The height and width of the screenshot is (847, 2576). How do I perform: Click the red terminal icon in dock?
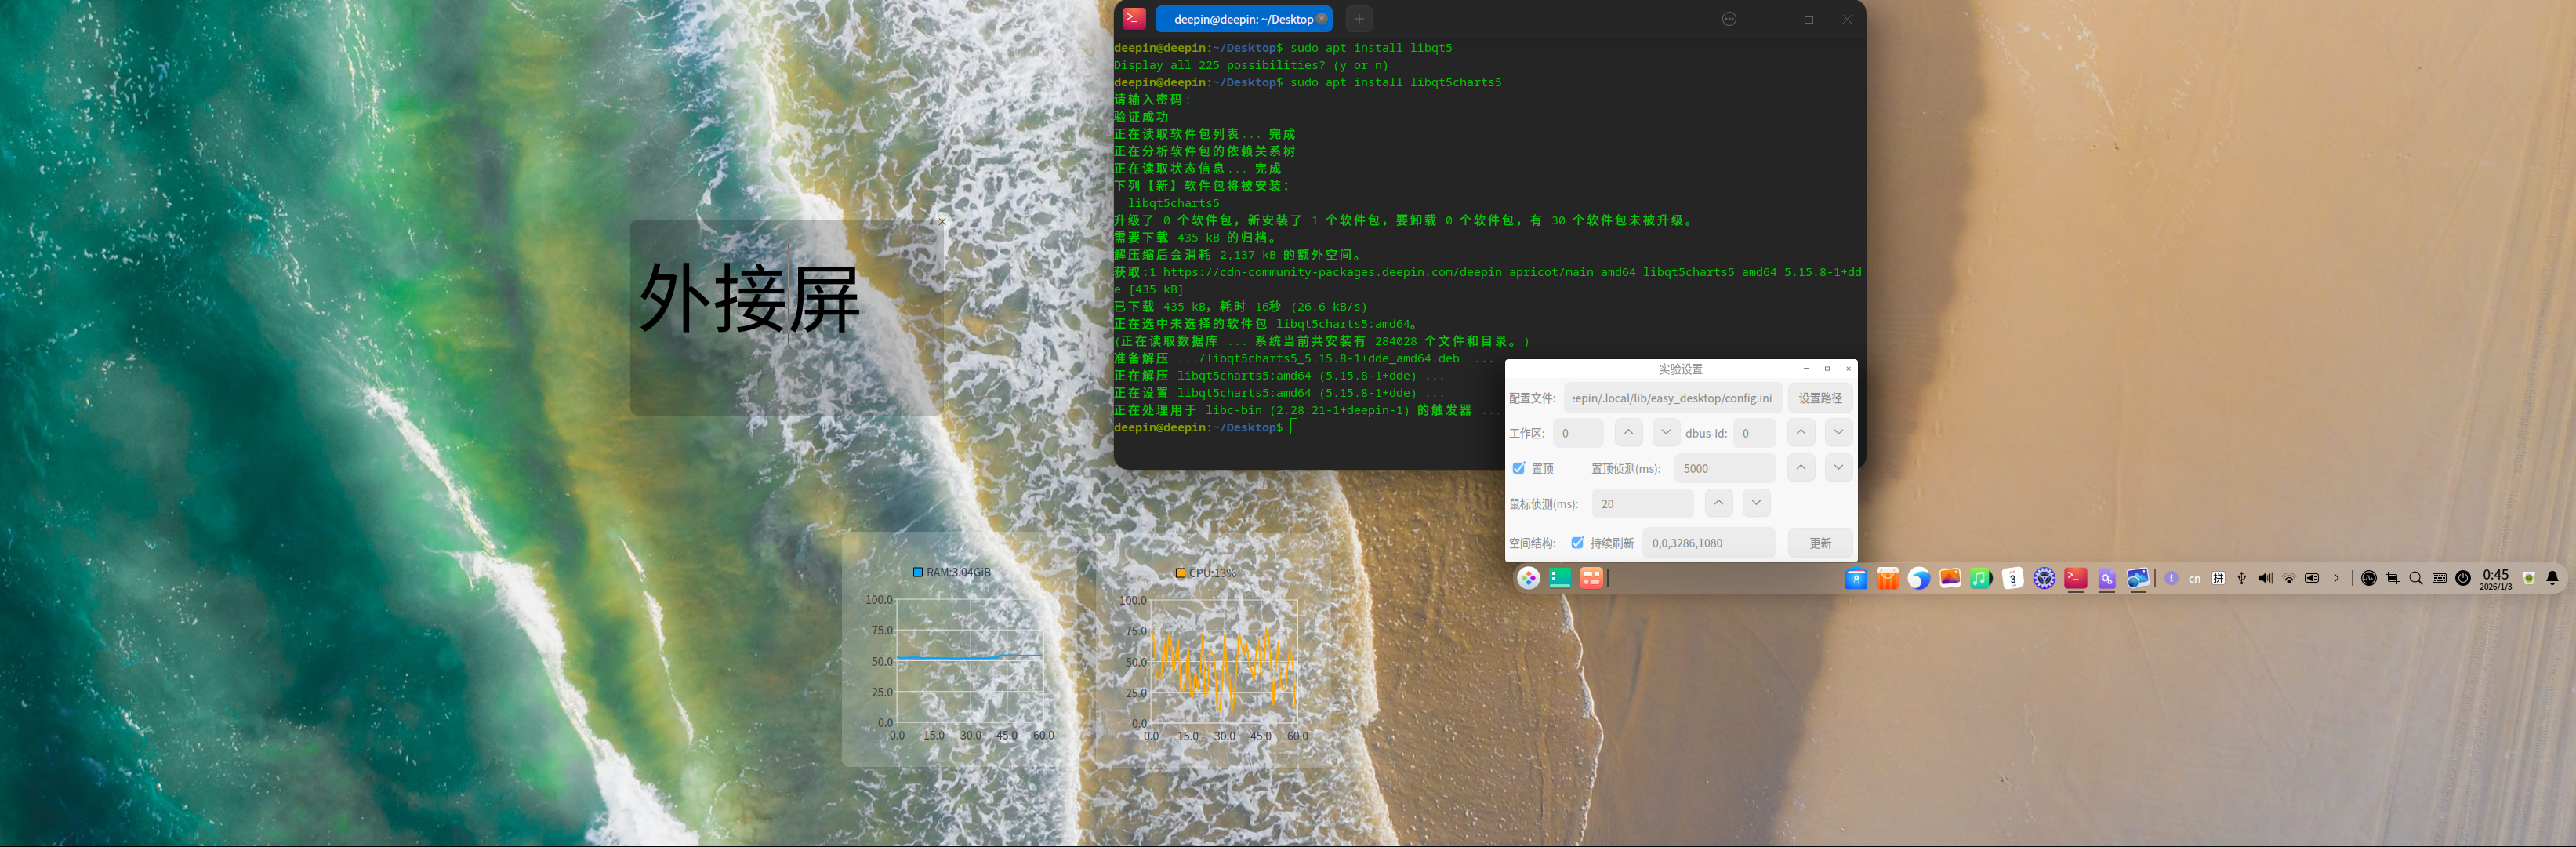click(x=2076, y=578)
